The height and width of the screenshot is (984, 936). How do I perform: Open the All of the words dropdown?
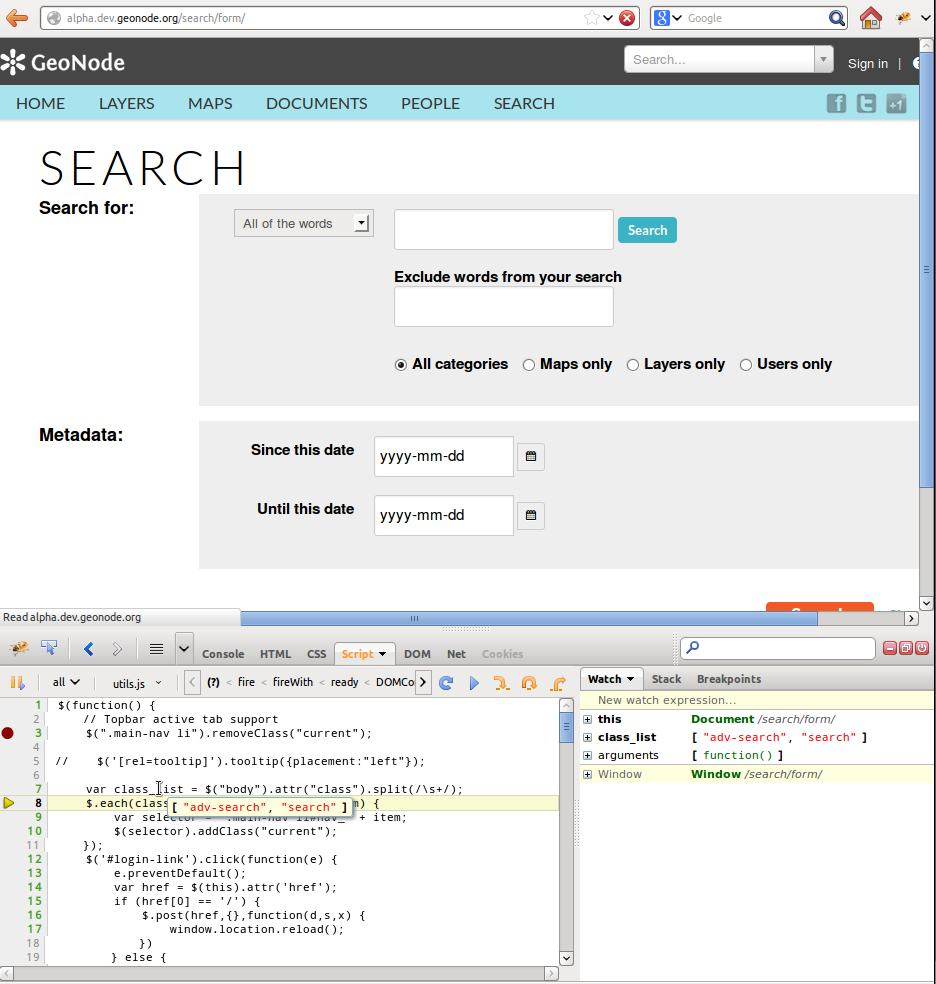click(x=304, y=223)
